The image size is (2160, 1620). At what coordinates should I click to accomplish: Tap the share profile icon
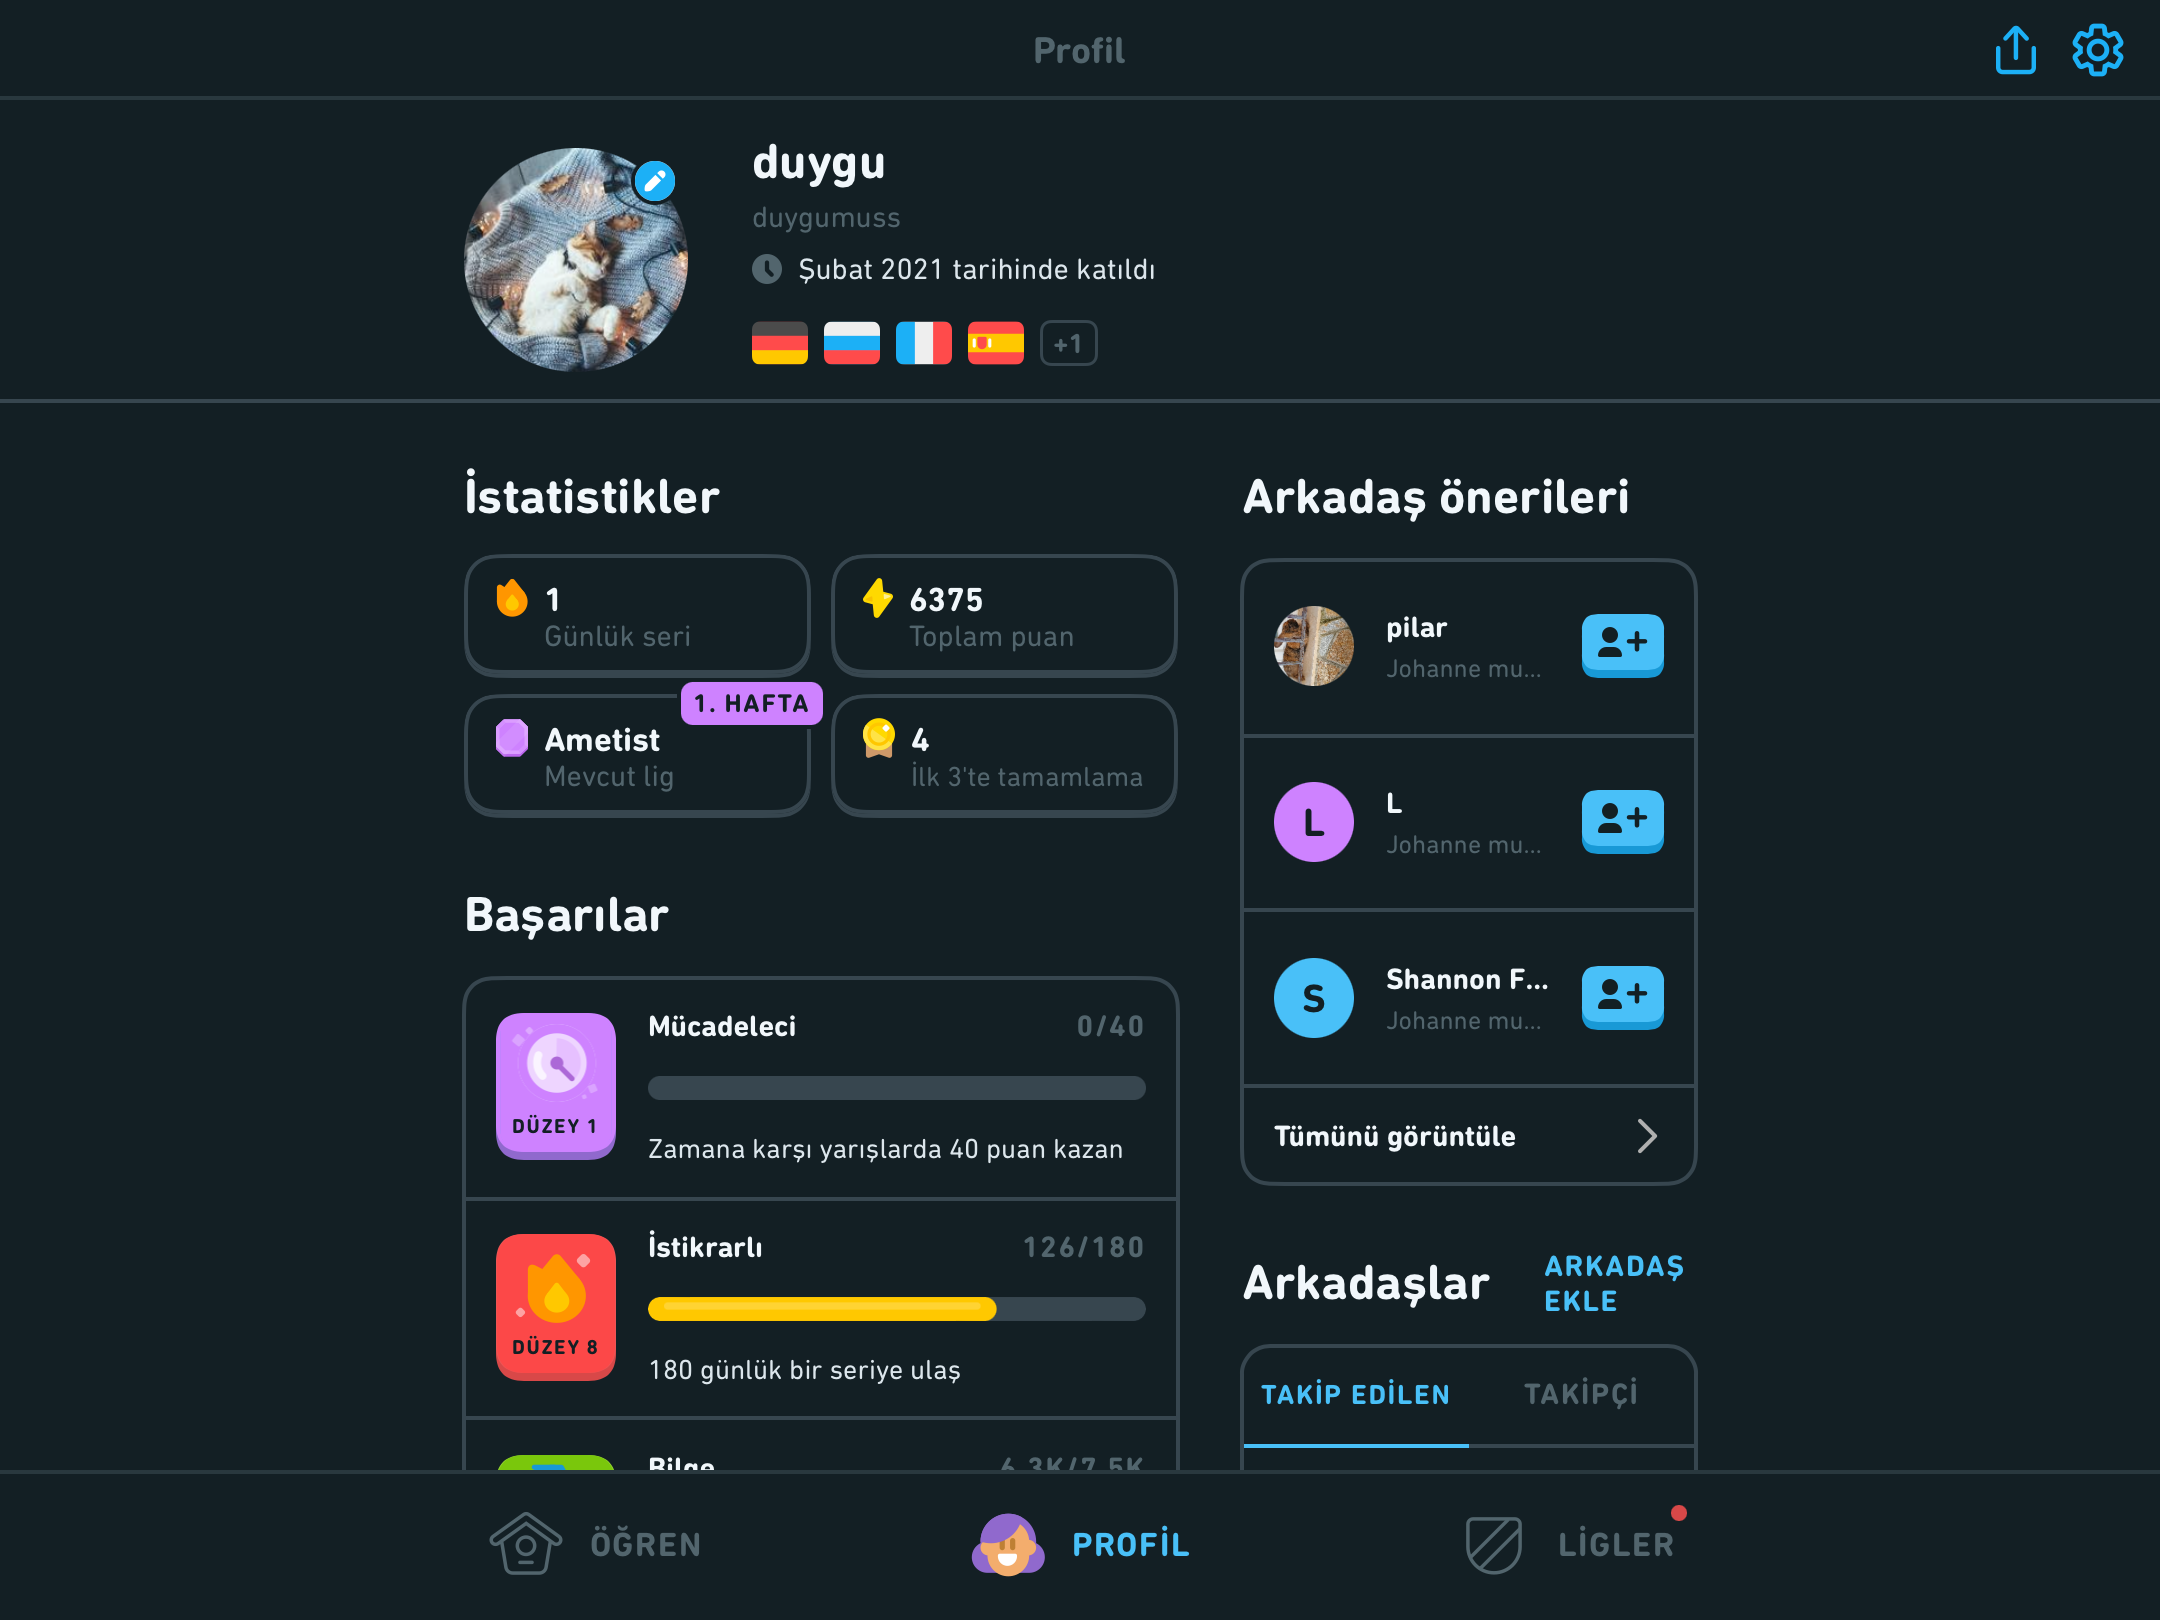2015,50
